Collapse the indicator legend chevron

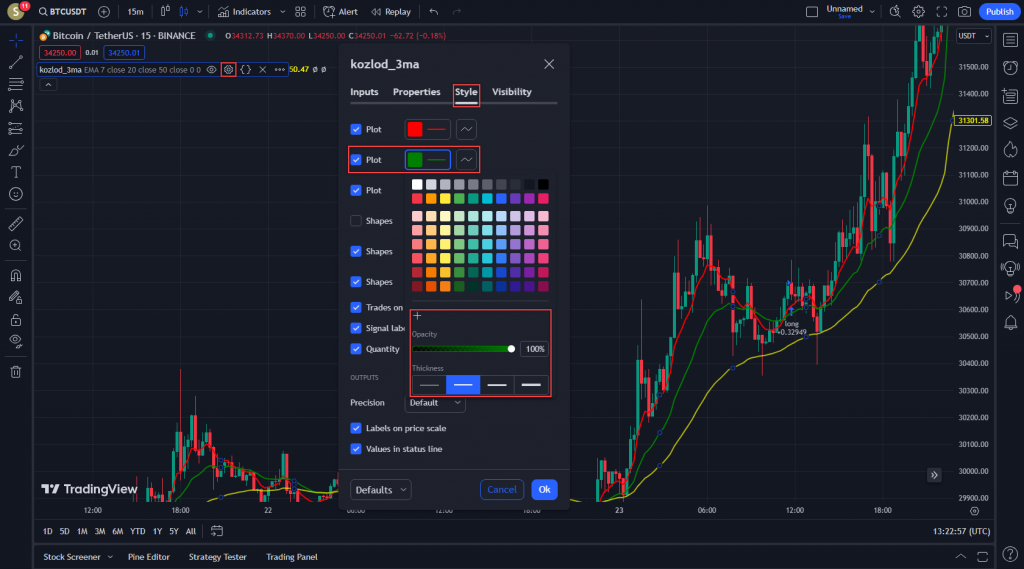48,85
